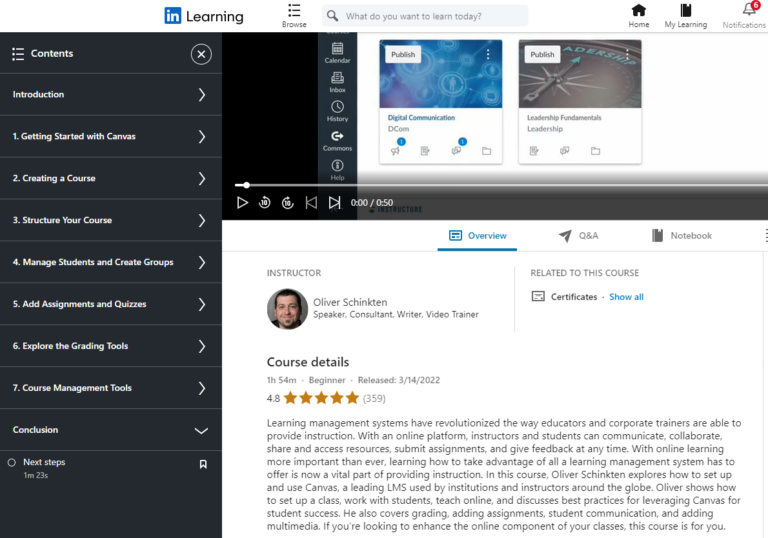The image size is (768, 538).
Task: Switch to the Q&A tab
Action: pos(578,236)
